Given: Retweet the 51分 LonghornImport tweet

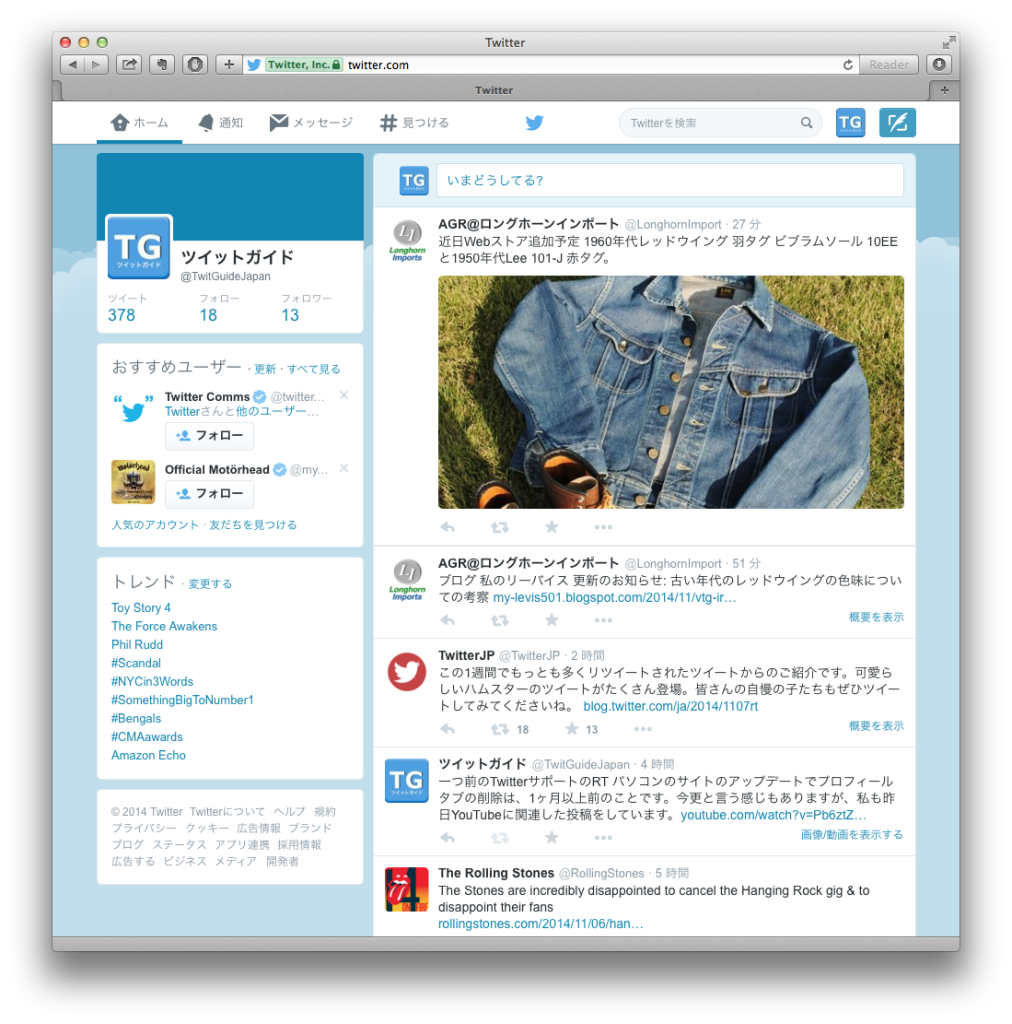Looking at the screenshot, I should (x=499, y=620).
